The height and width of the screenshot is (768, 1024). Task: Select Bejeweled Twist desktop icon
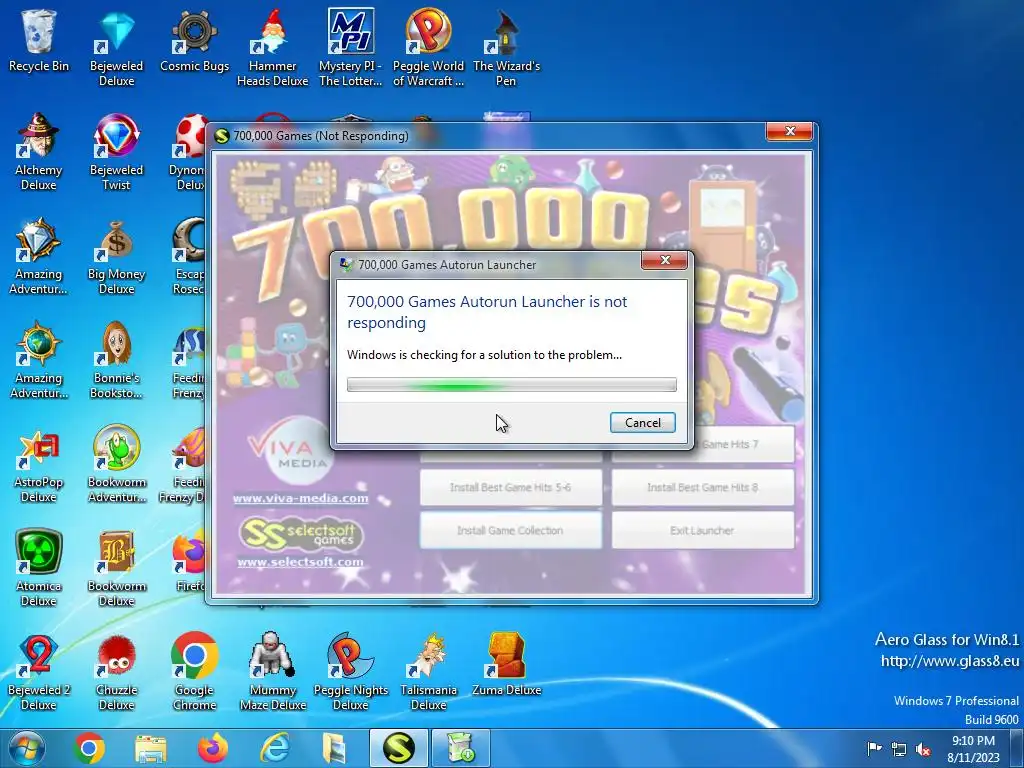click(116, 152)
